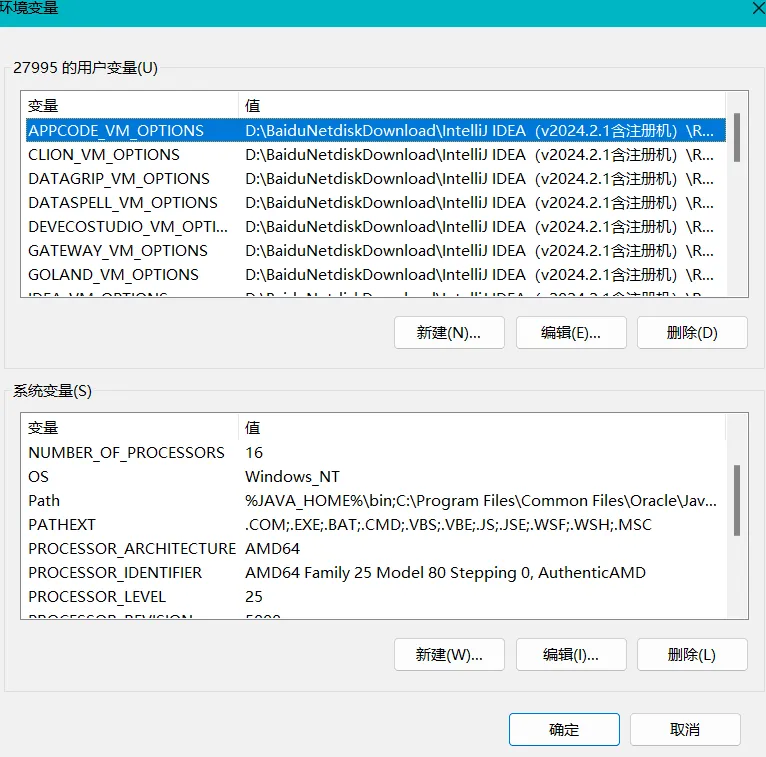Viewport: 766px width, 757px height.
Task: Click the 取消 button
Action: (685, 729)
